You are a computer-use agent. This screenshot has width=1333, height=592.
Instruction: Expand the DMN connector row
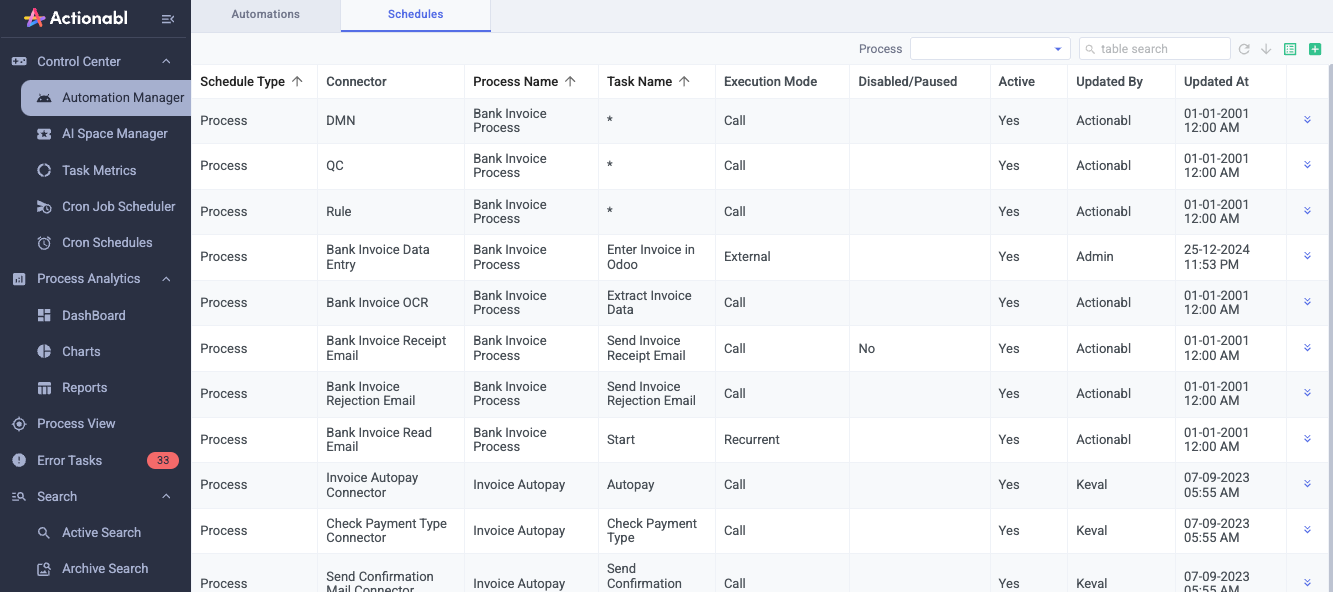[x=1307, y=120]
